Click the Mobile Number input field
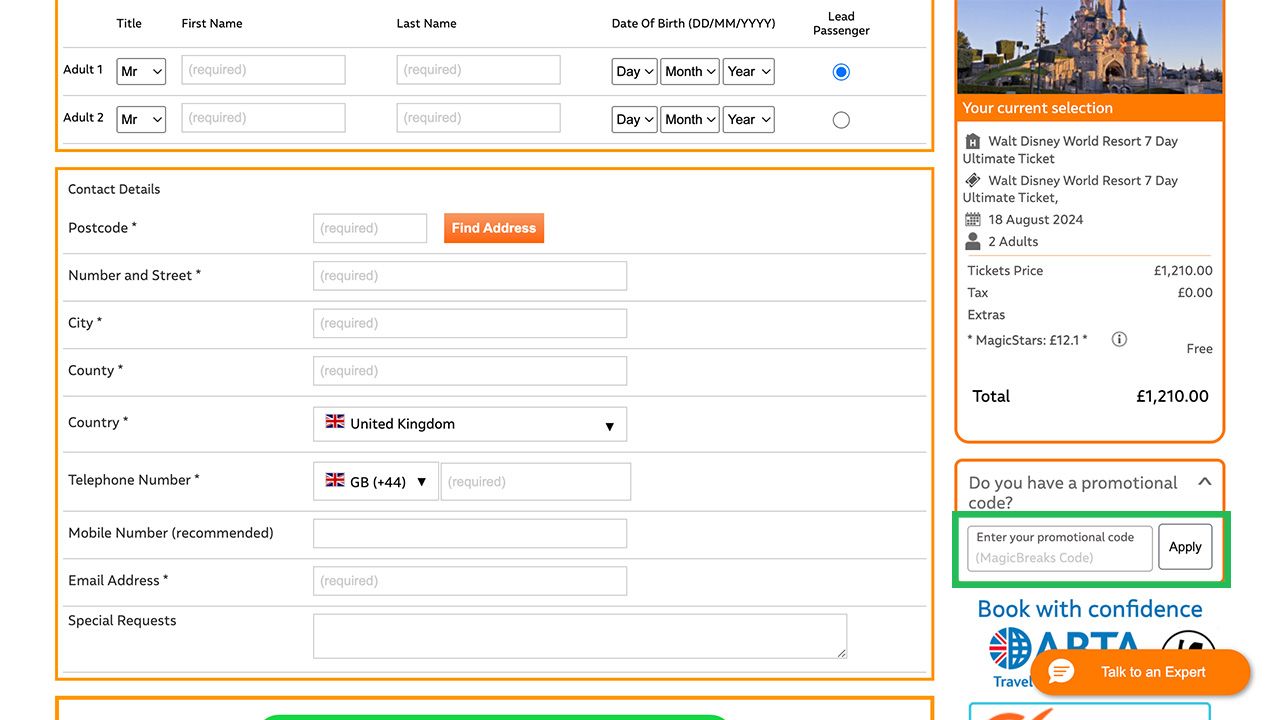Viewport: 1280px width, 720px height. click(470, 533)
